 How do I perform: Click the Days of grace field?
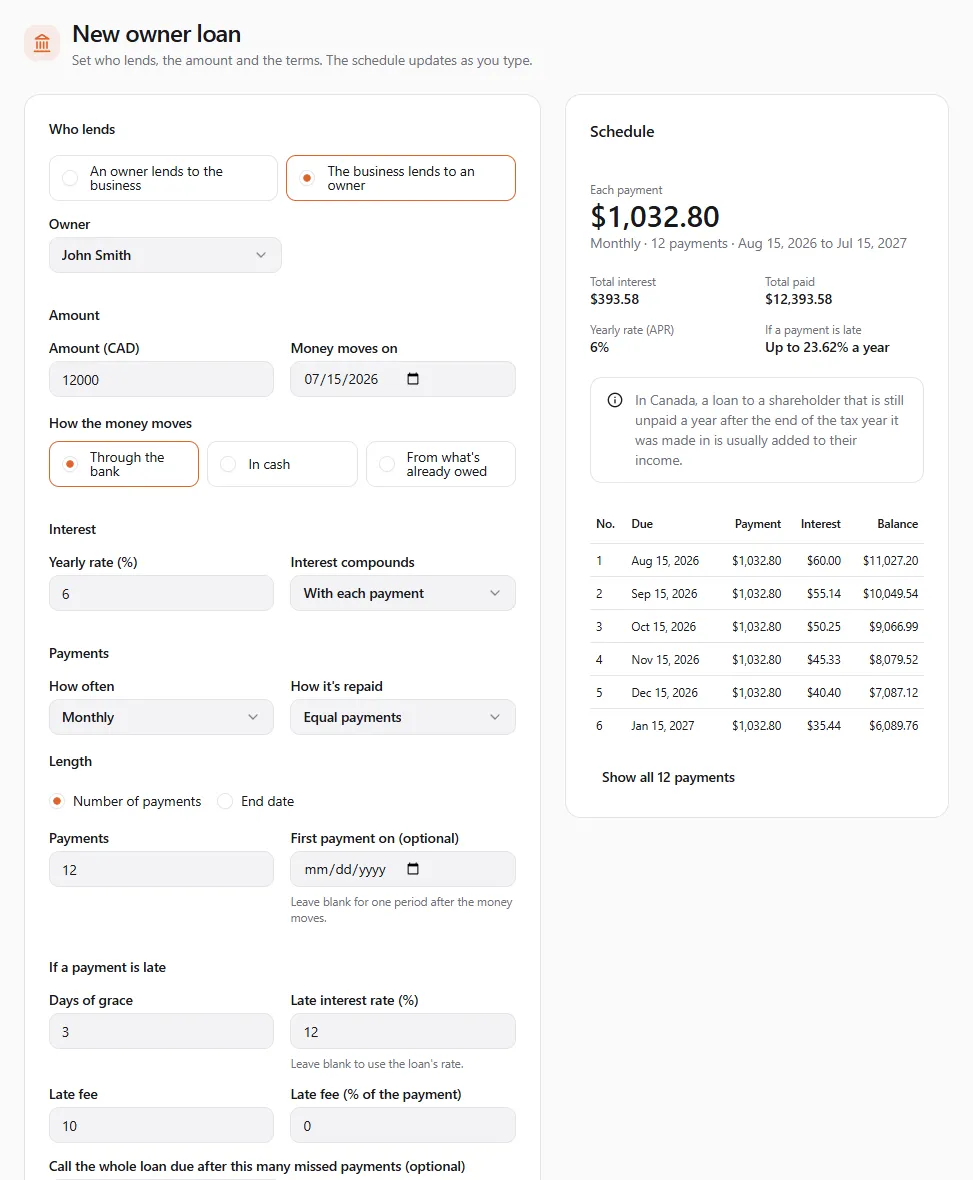(x=161, y=1032)
